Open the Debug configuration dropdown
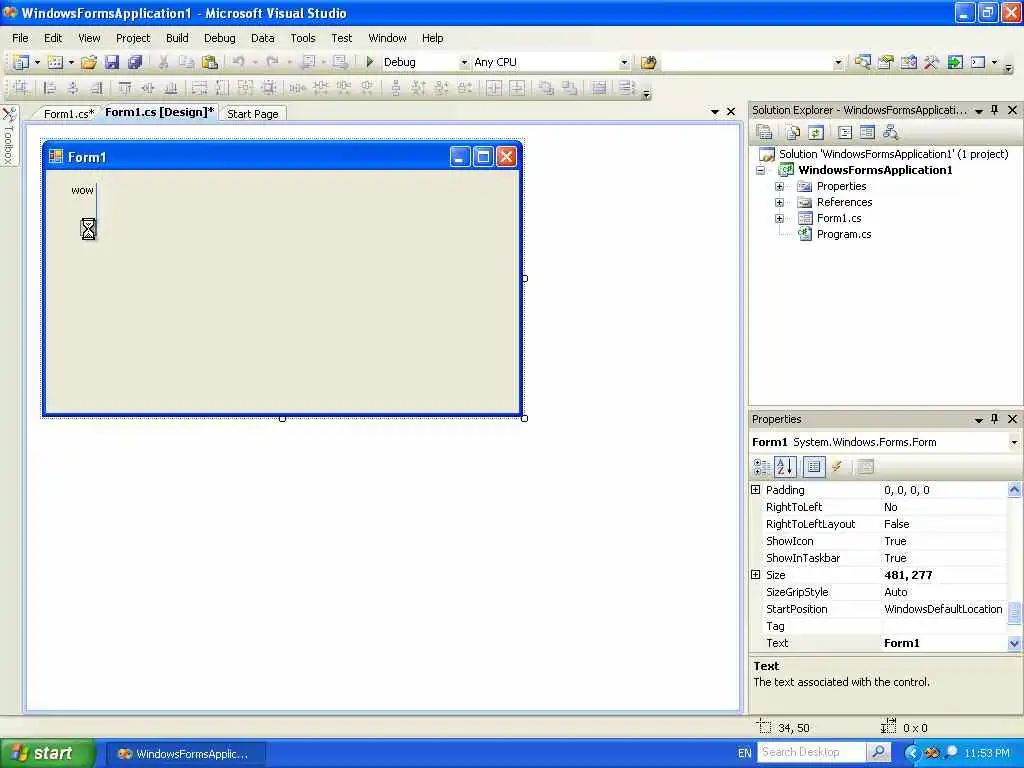Viewport: 1024px width, 768px height. 464,63
